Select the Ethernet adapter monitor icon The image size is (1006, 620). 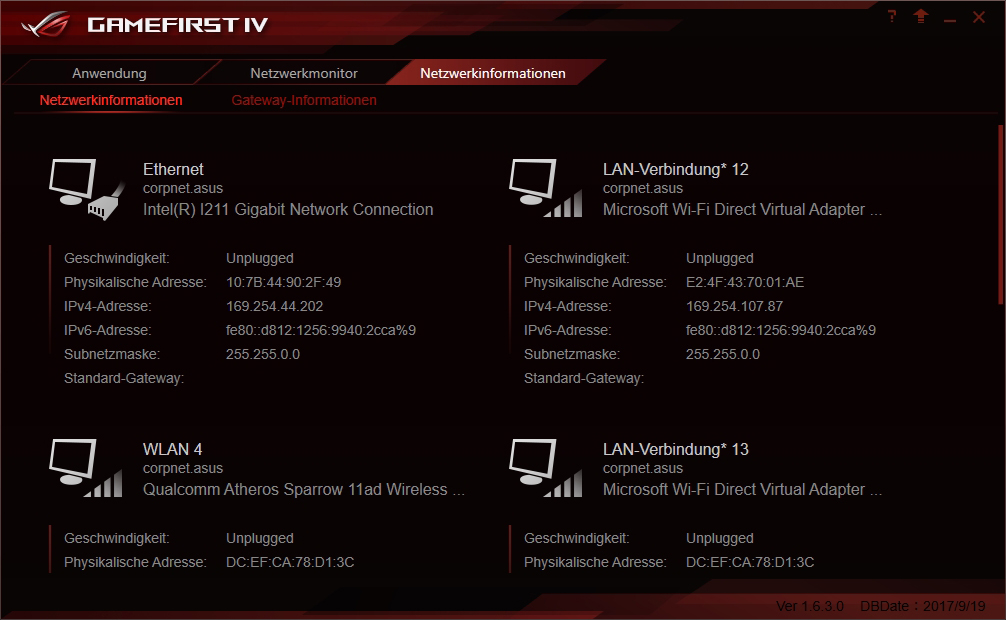click(x=87, y=189)
